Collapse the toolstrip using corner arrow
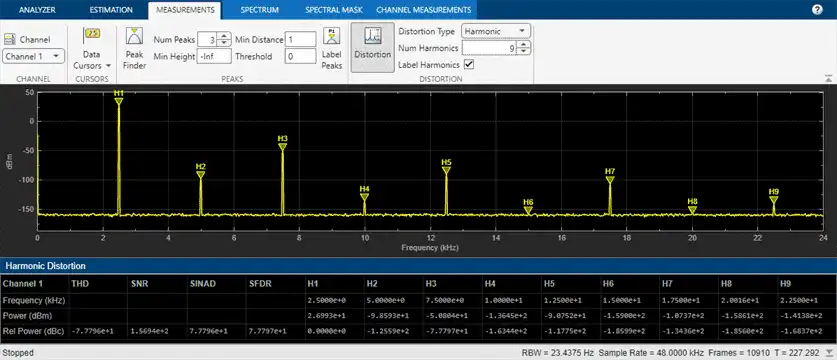The width and height of the screenshot is (837, 360). tap(828, 79)
